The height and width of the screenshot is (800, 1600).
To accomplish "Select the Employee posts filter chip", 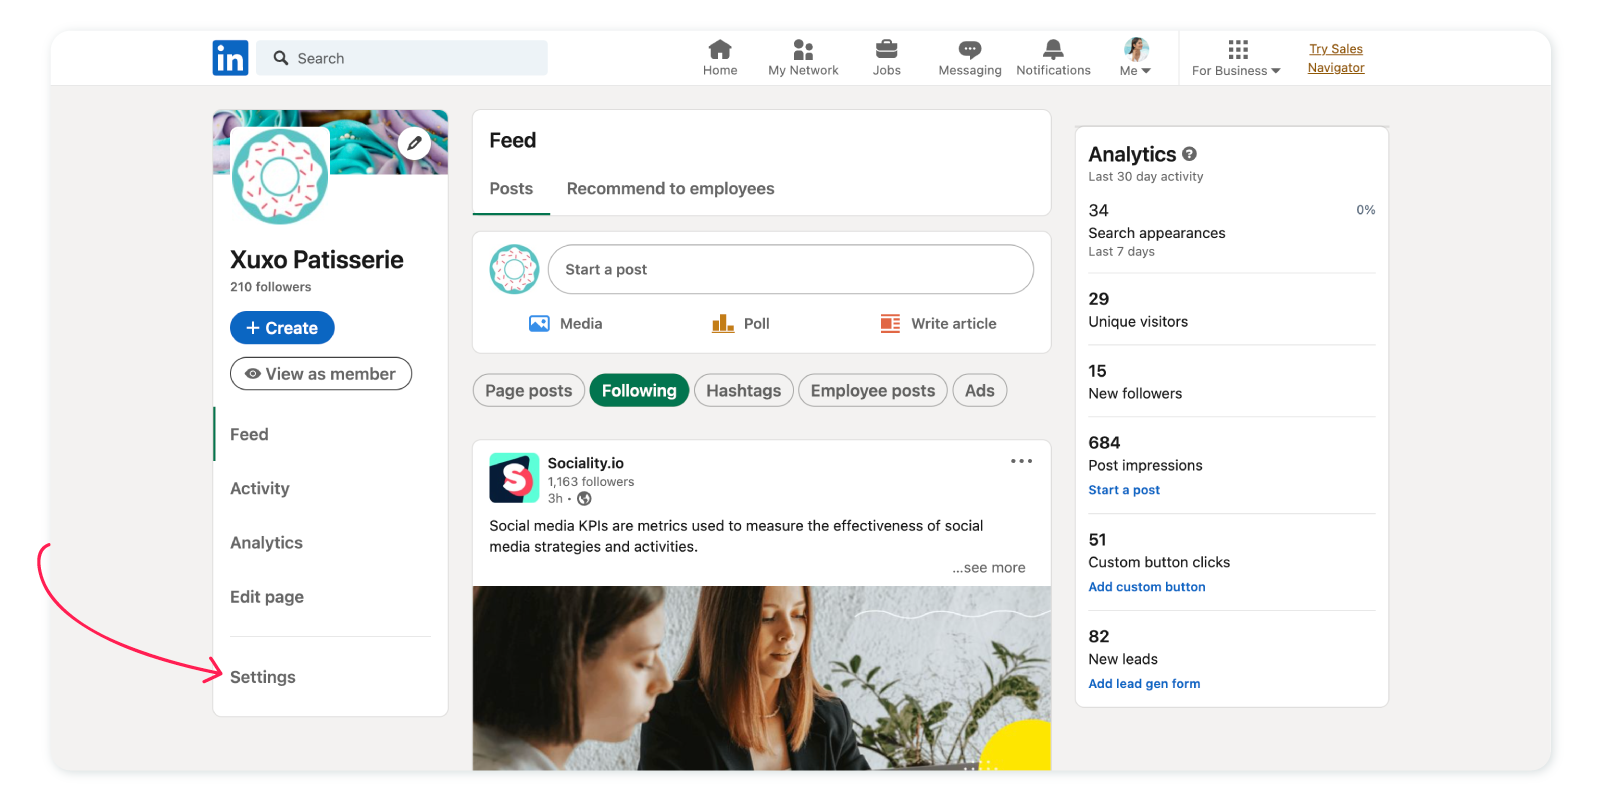I will tap(873, 390).
